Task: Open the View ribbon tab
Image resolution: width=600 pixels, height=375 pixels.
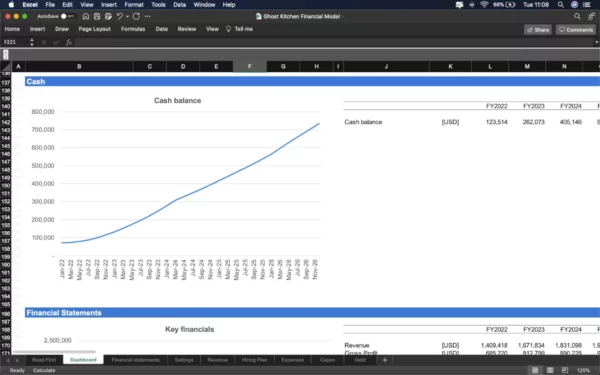Action: (x=212, y=29)
